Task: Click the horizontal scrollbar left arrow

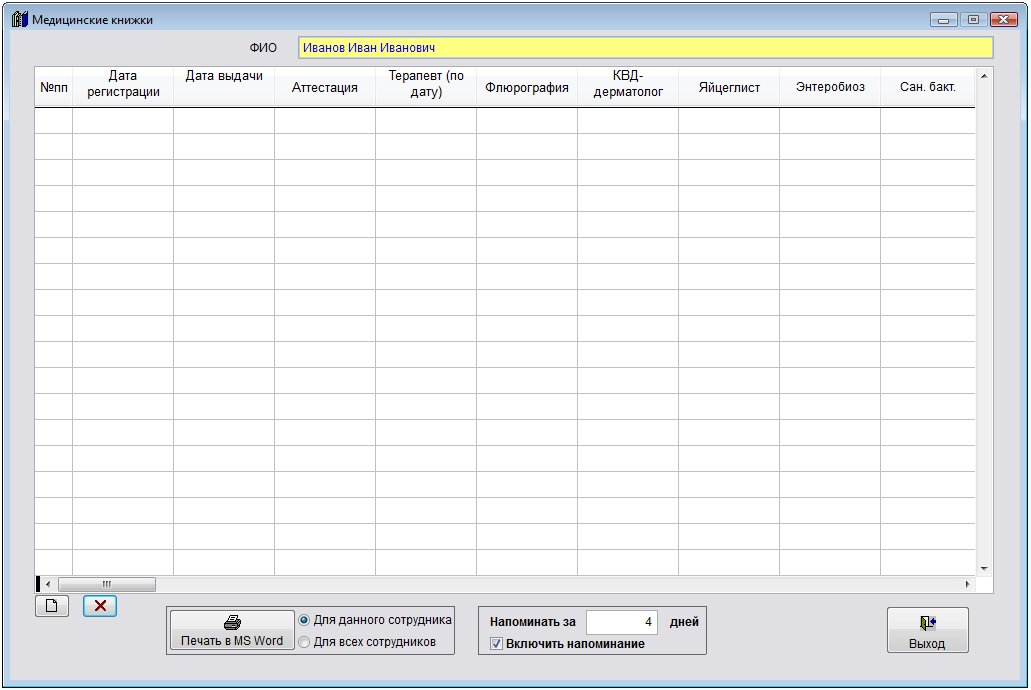Action: (48, 584)
